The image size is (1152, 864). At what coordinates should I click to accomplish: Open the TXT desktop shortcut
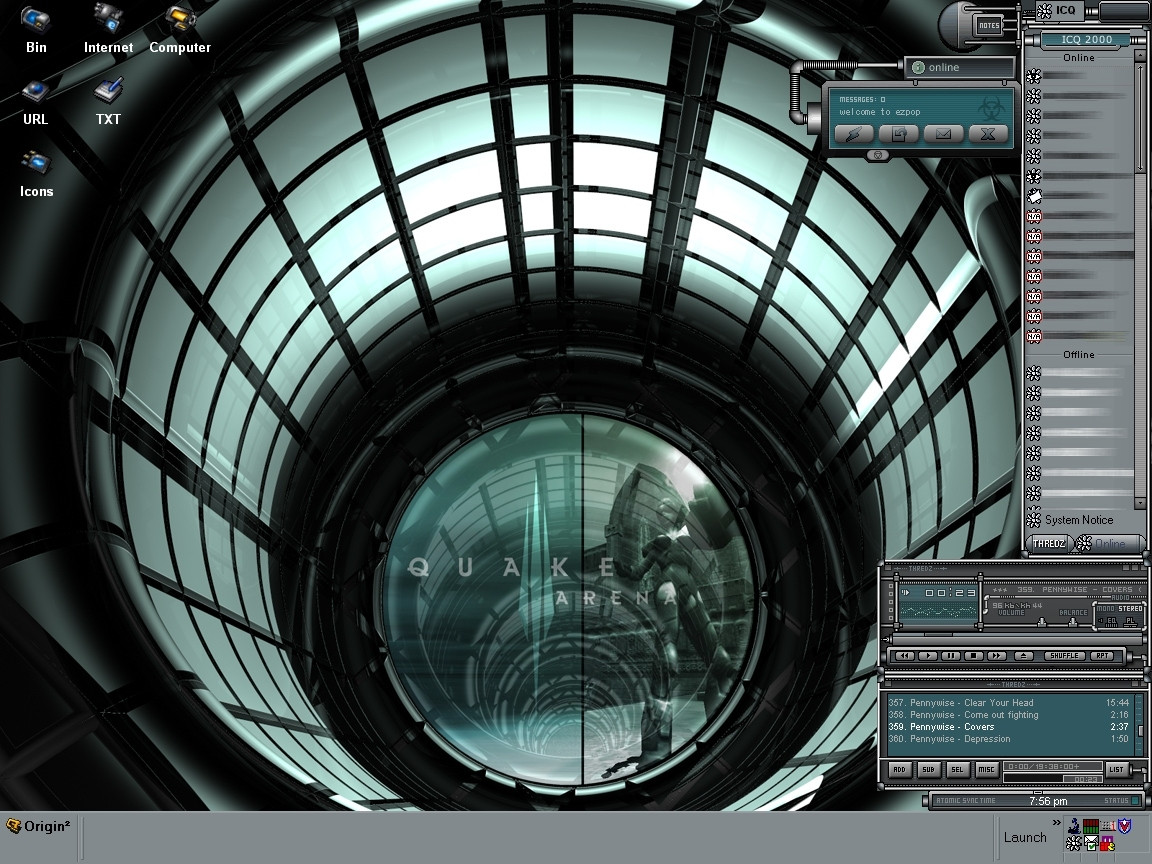pos(108,103)
